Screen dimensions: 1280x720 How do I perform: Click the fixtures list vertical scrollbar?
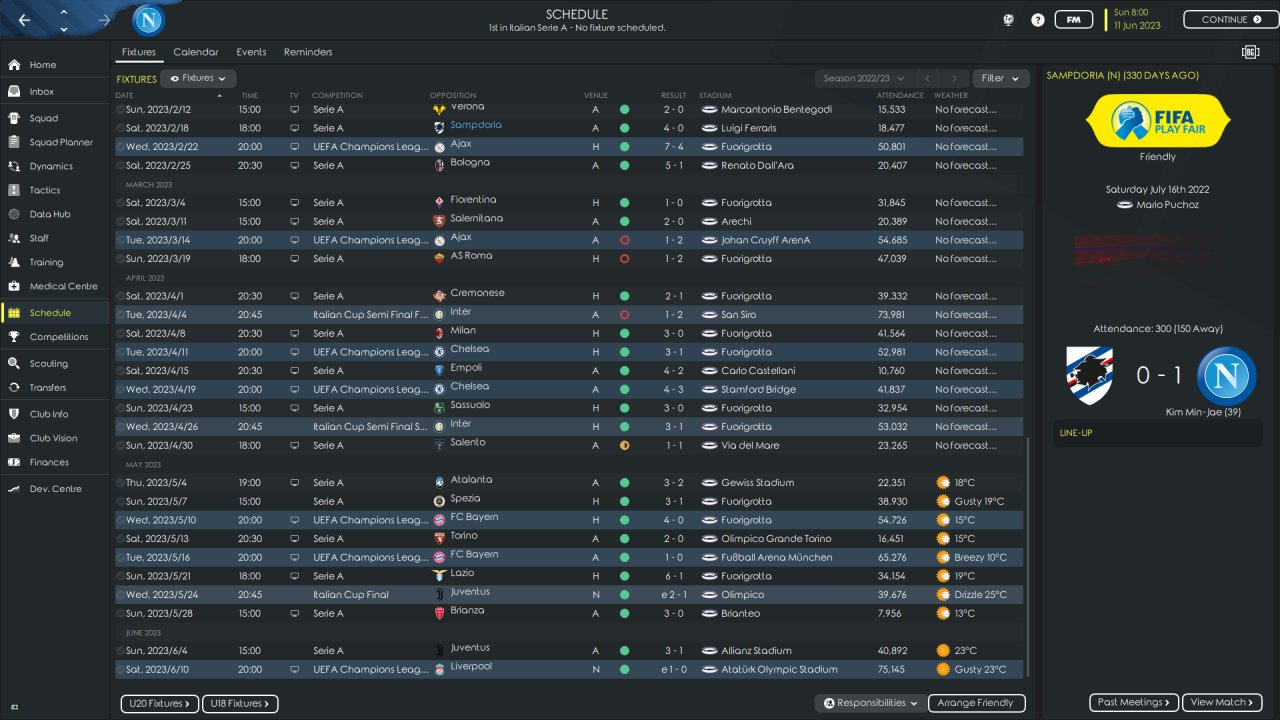[x=1027, y=557]
